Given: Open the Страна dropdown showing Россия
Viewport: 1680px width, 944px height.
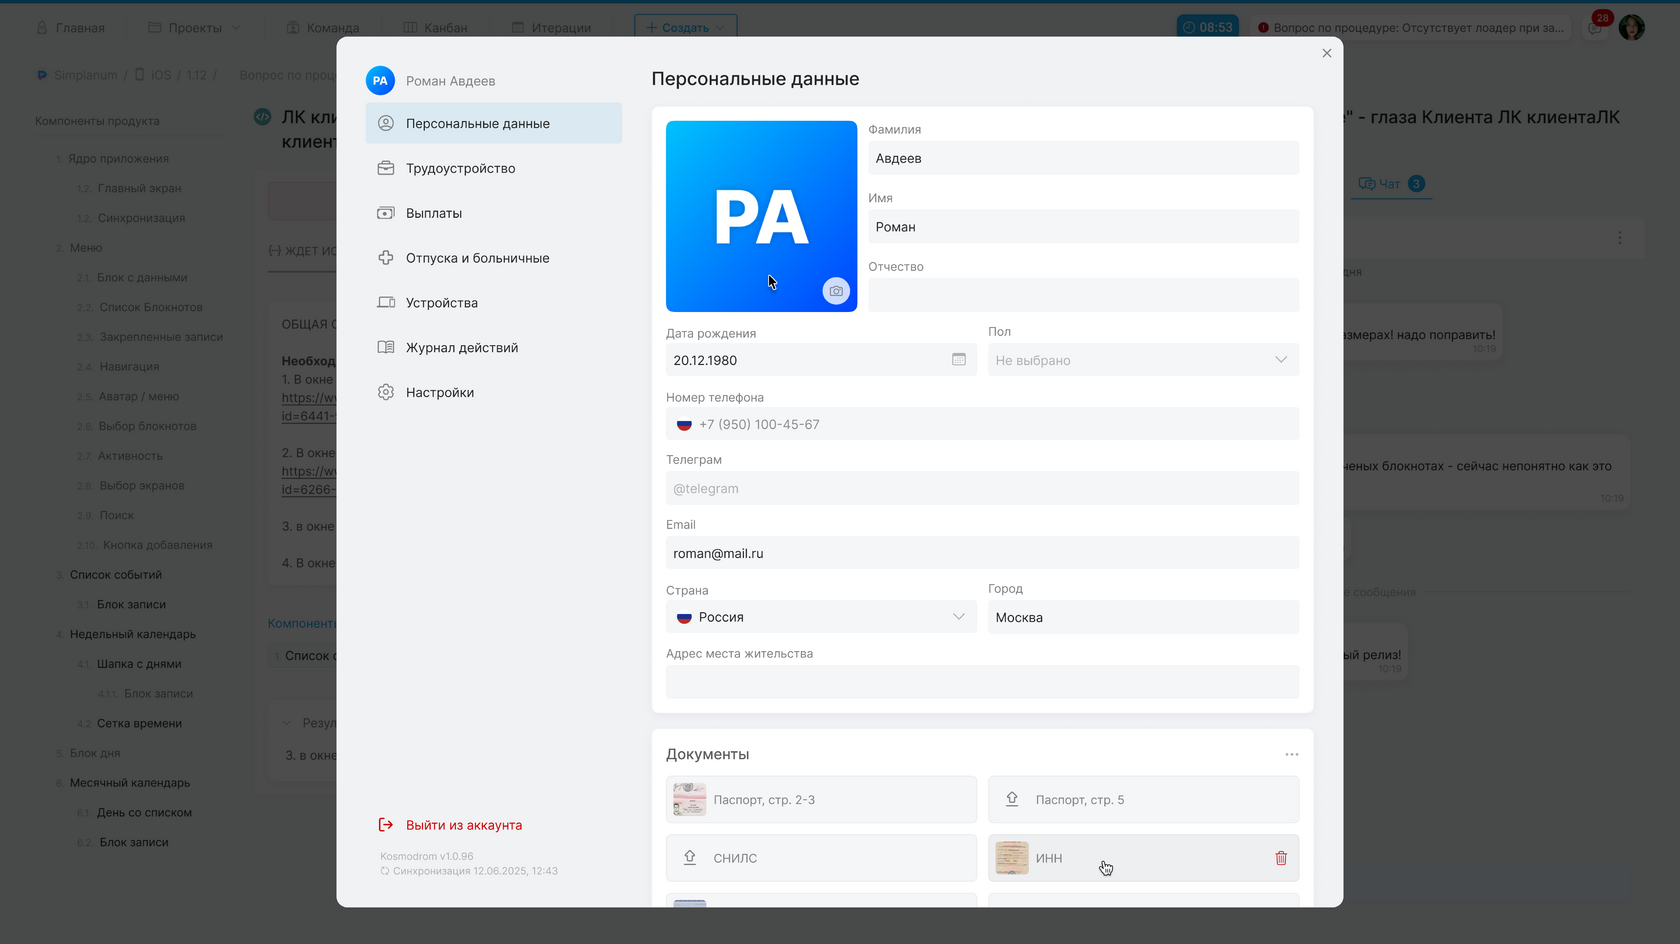Looking at the screenshot, I should coord(821,617).
